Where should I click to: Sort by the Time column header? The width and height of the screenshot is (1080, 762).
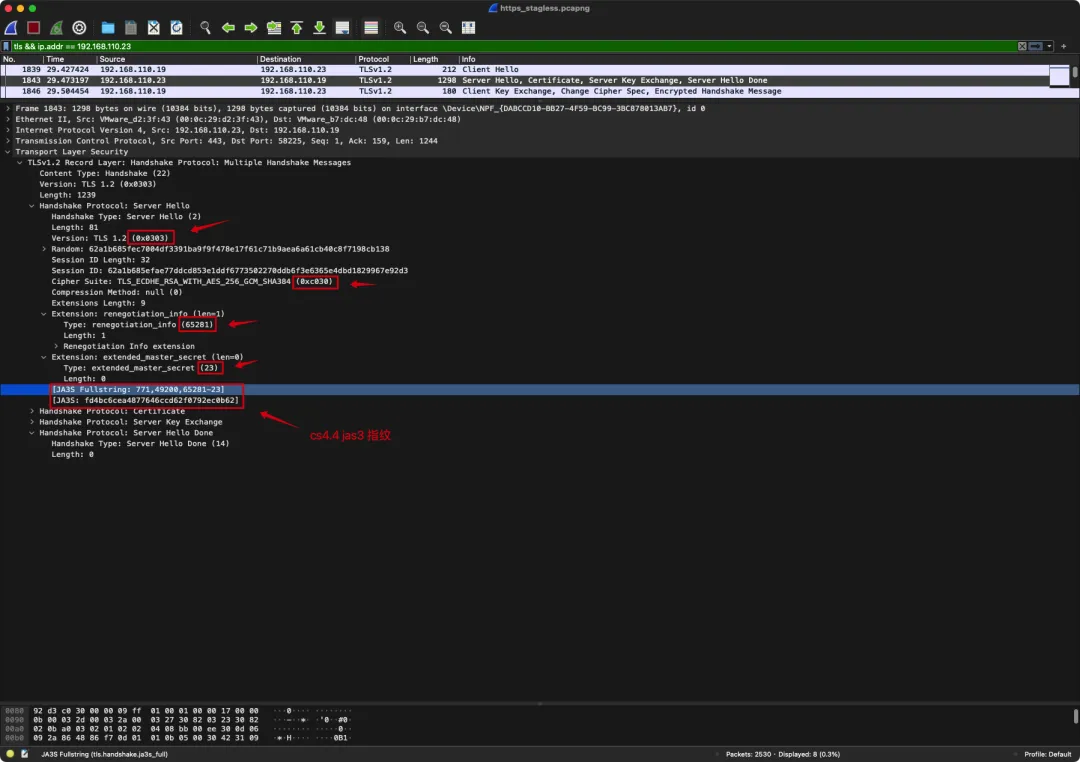pyautogui.click(x=70, y=59)
